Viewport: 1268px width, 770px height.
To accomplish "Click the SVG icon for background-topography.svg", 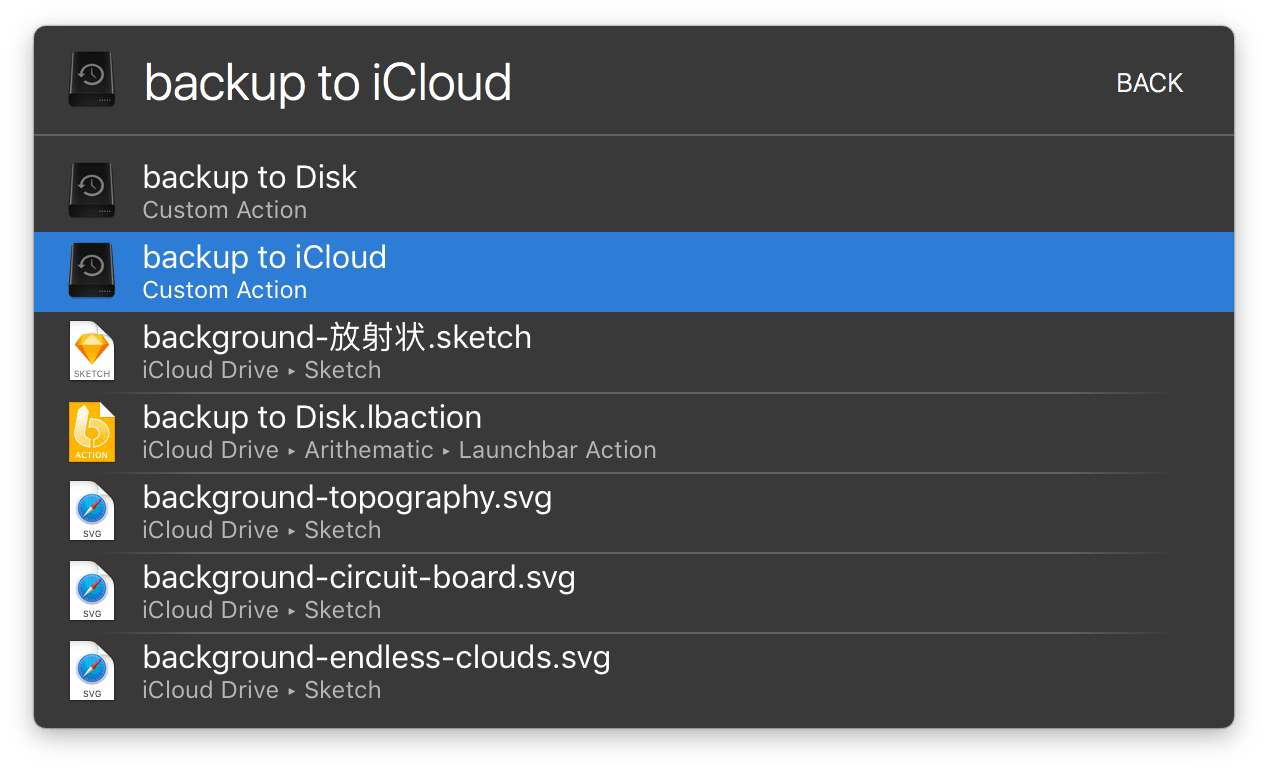I will [91, 511].
